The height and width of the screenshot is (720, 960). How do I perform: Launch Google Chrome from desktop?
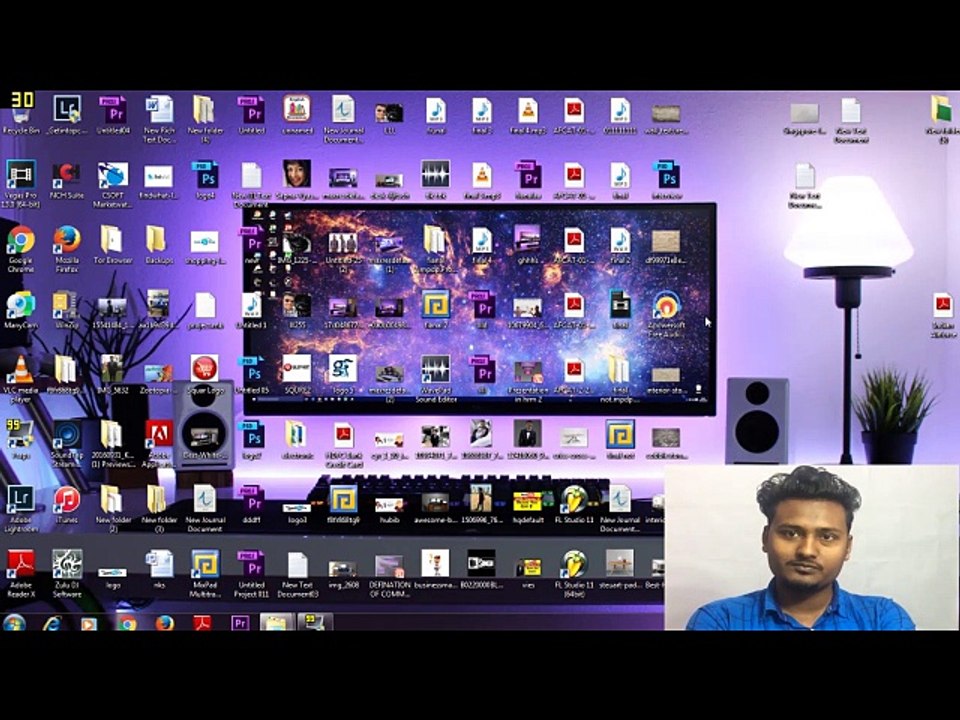pyautogui.click(x=21, y=247)
